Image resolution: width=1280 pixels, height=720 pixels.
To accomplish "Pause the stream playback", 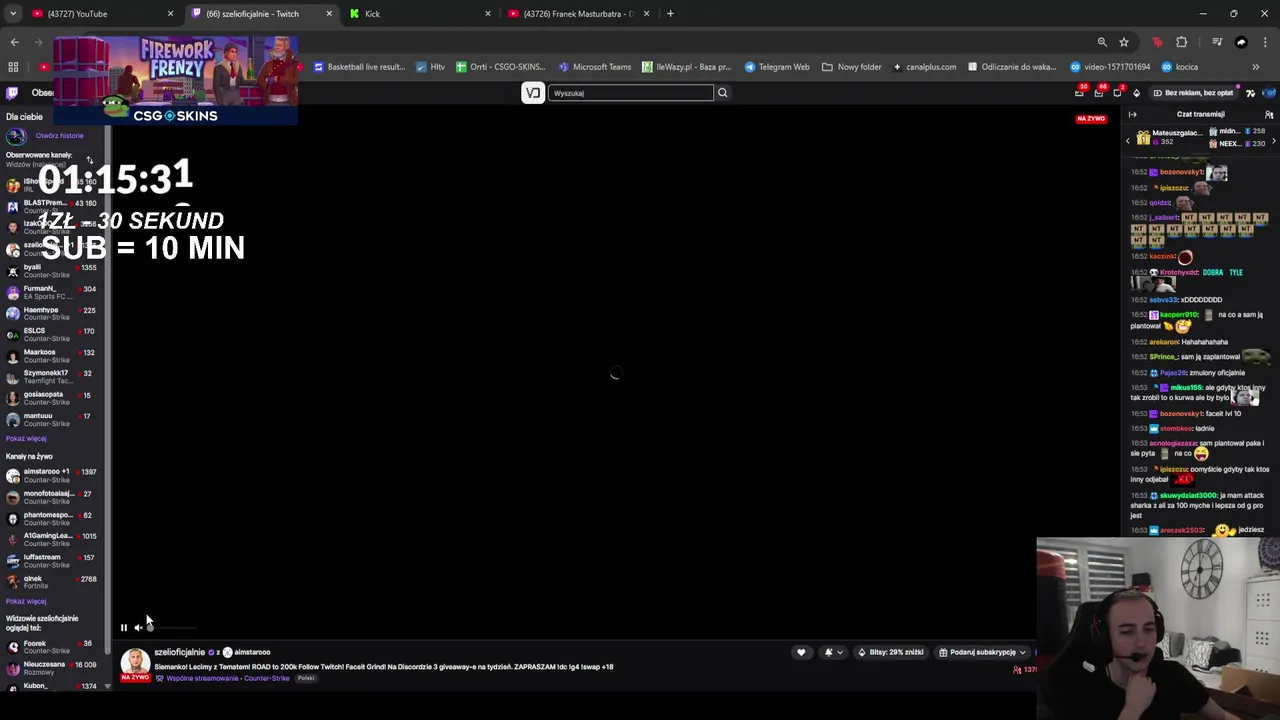I will [124, 628].
